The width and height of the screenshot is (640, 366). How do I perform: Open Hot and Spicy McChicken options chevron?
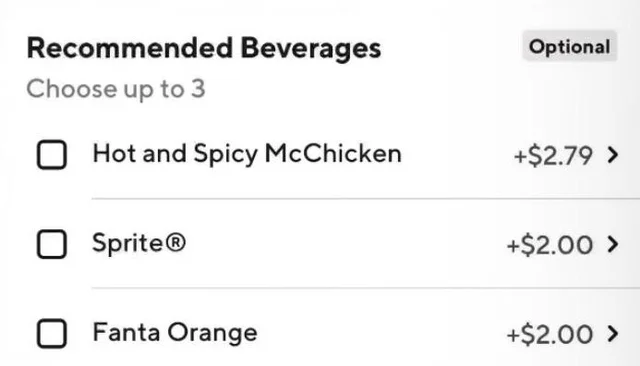[613, 155]
